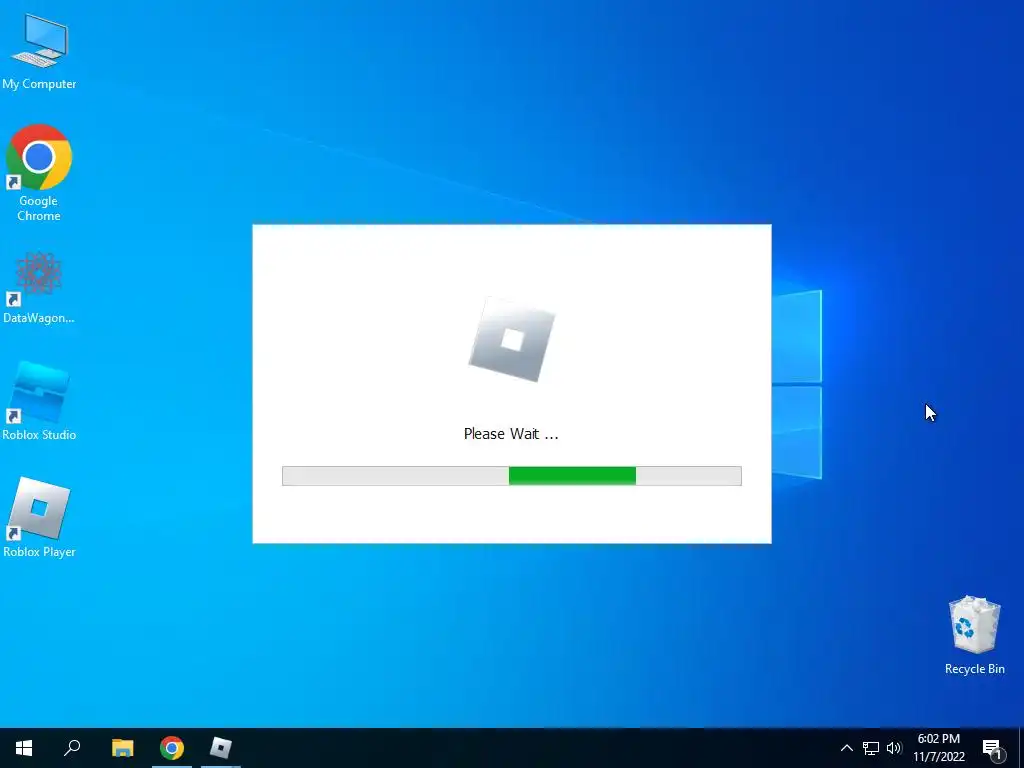This screenshot has width=1024, height=768.
Task: Open the taskbar clock and date
Action: pyautogui.click(x=938, y=748)
